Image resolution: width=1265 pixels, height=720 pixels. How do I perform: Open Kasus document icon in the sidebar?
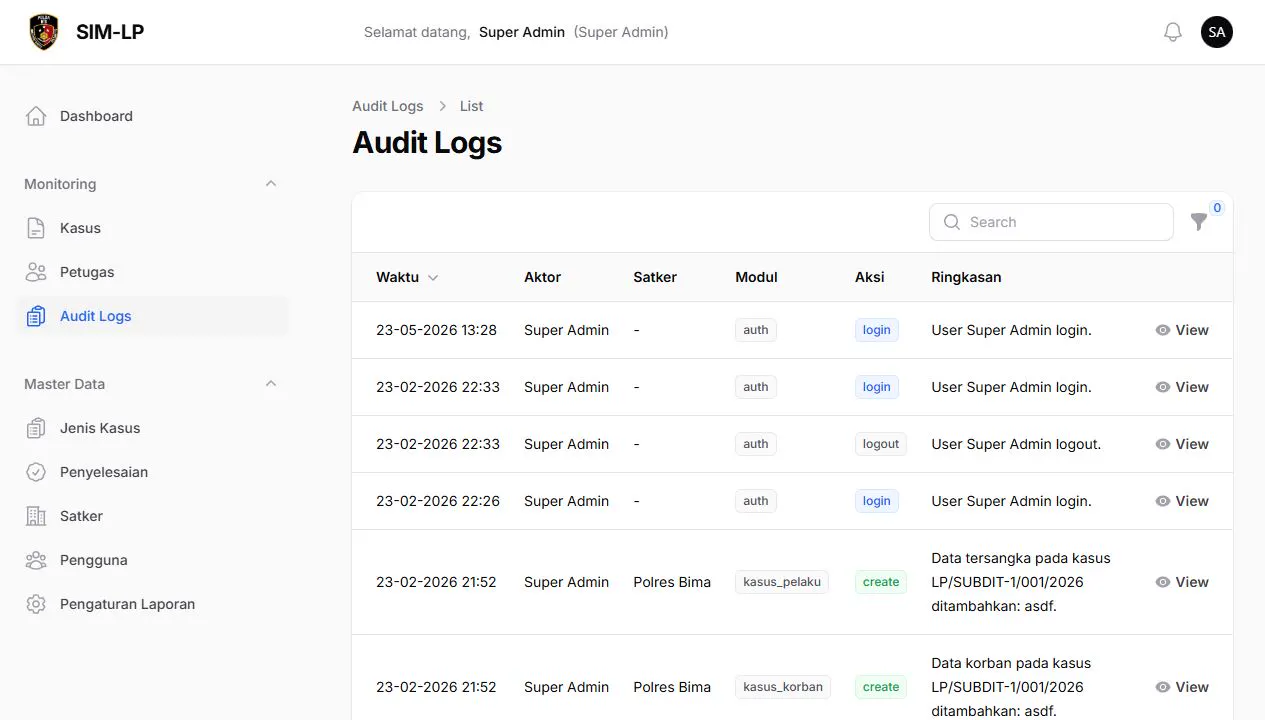(36, 228)
